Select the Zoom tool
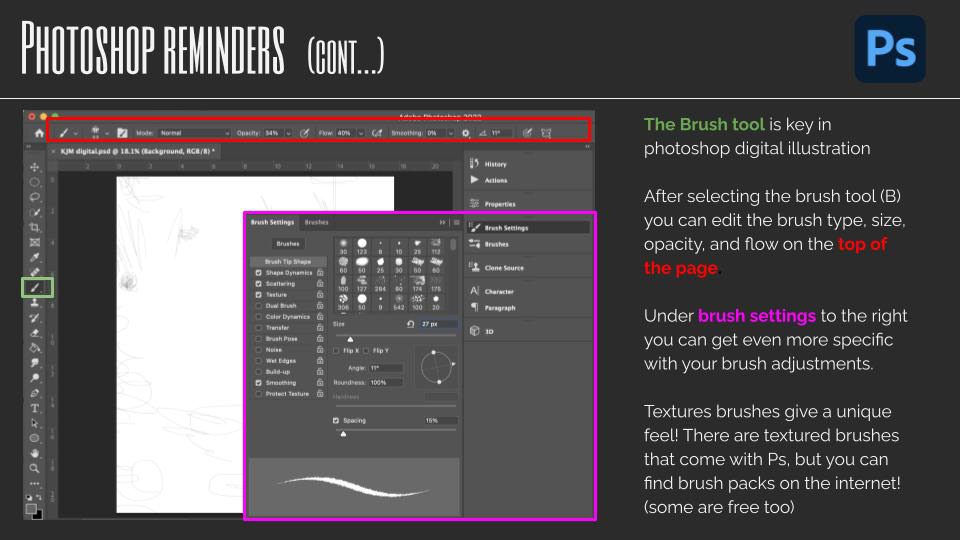Image resolution: width=960 pixels, height=540 pixels. pos(34,468)
